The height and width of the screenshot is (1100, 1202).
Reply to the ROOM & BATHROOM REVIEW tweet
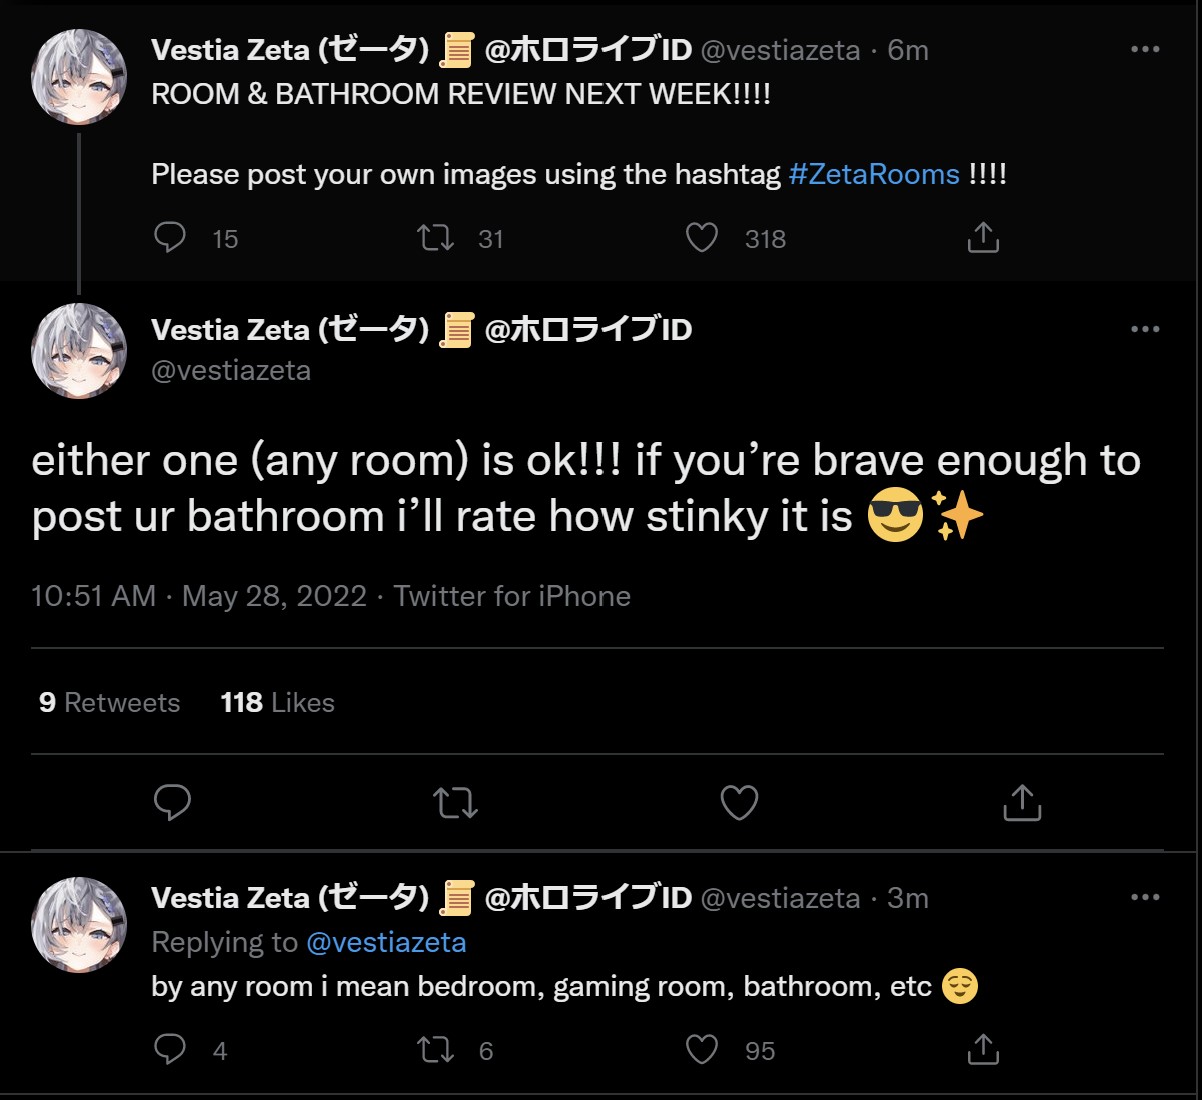pos(170,238)
